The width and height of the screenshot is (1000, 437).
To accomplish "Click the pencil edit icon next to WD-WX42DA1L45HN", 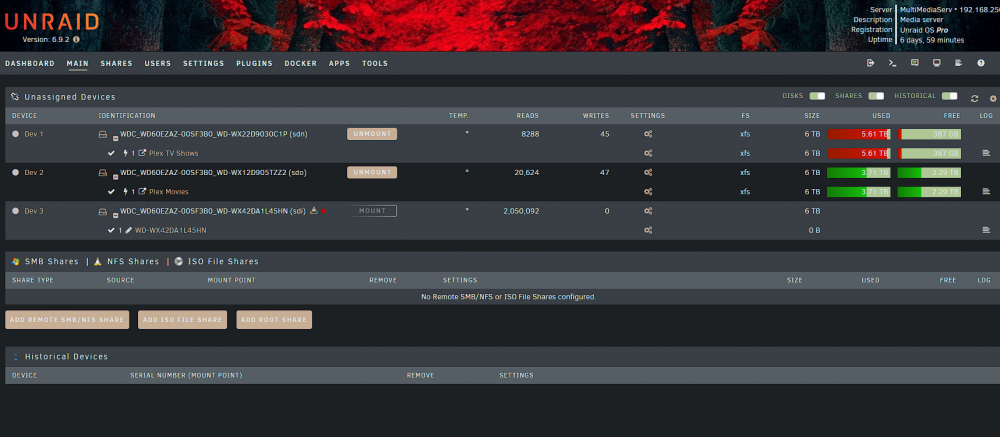I will coord(128,230).
